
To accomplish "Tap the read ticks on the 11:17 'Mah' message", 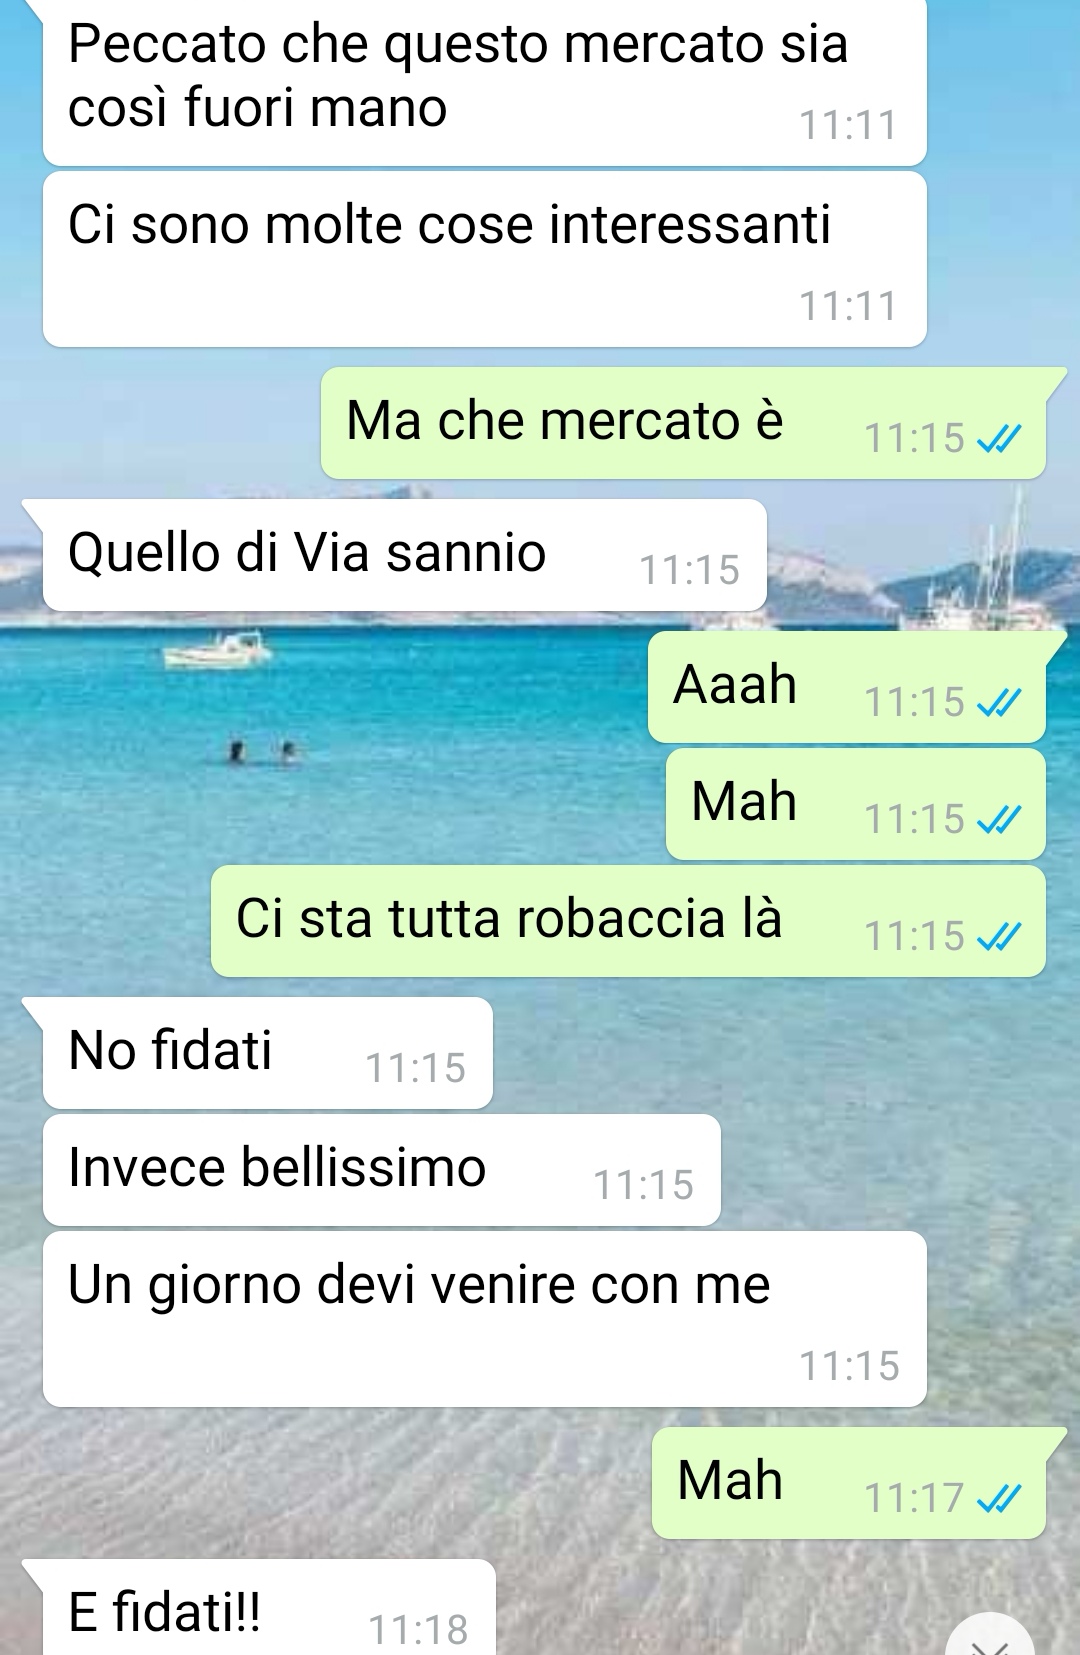I will pos(999,1498).
